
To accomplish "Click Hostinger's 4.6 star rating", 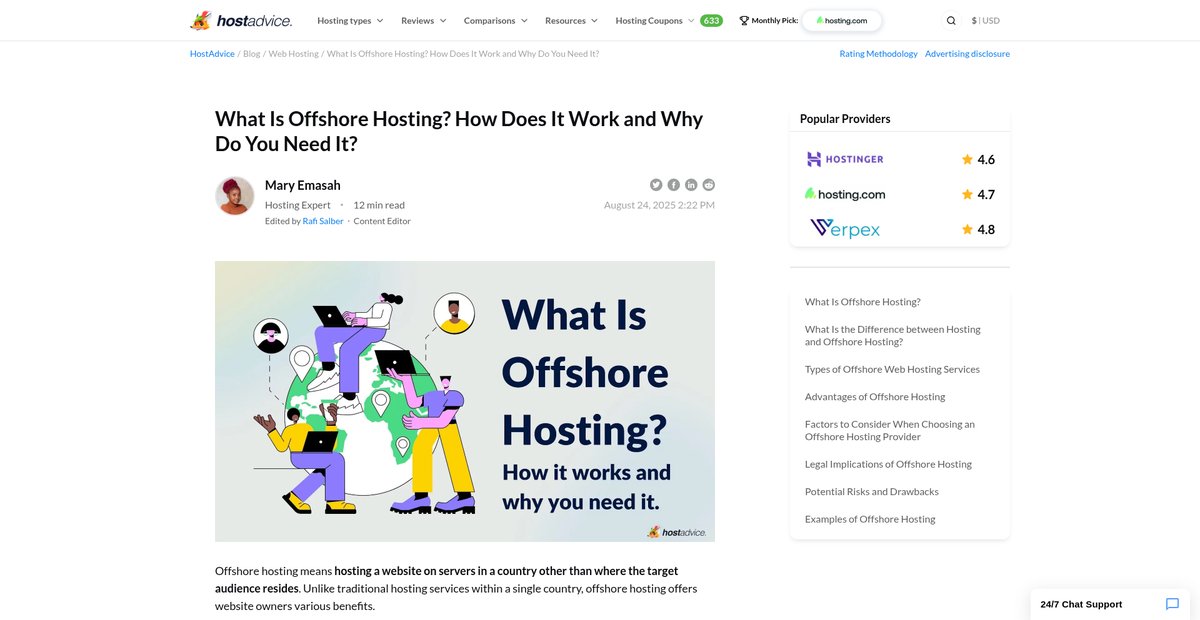I will click(978, 159).
